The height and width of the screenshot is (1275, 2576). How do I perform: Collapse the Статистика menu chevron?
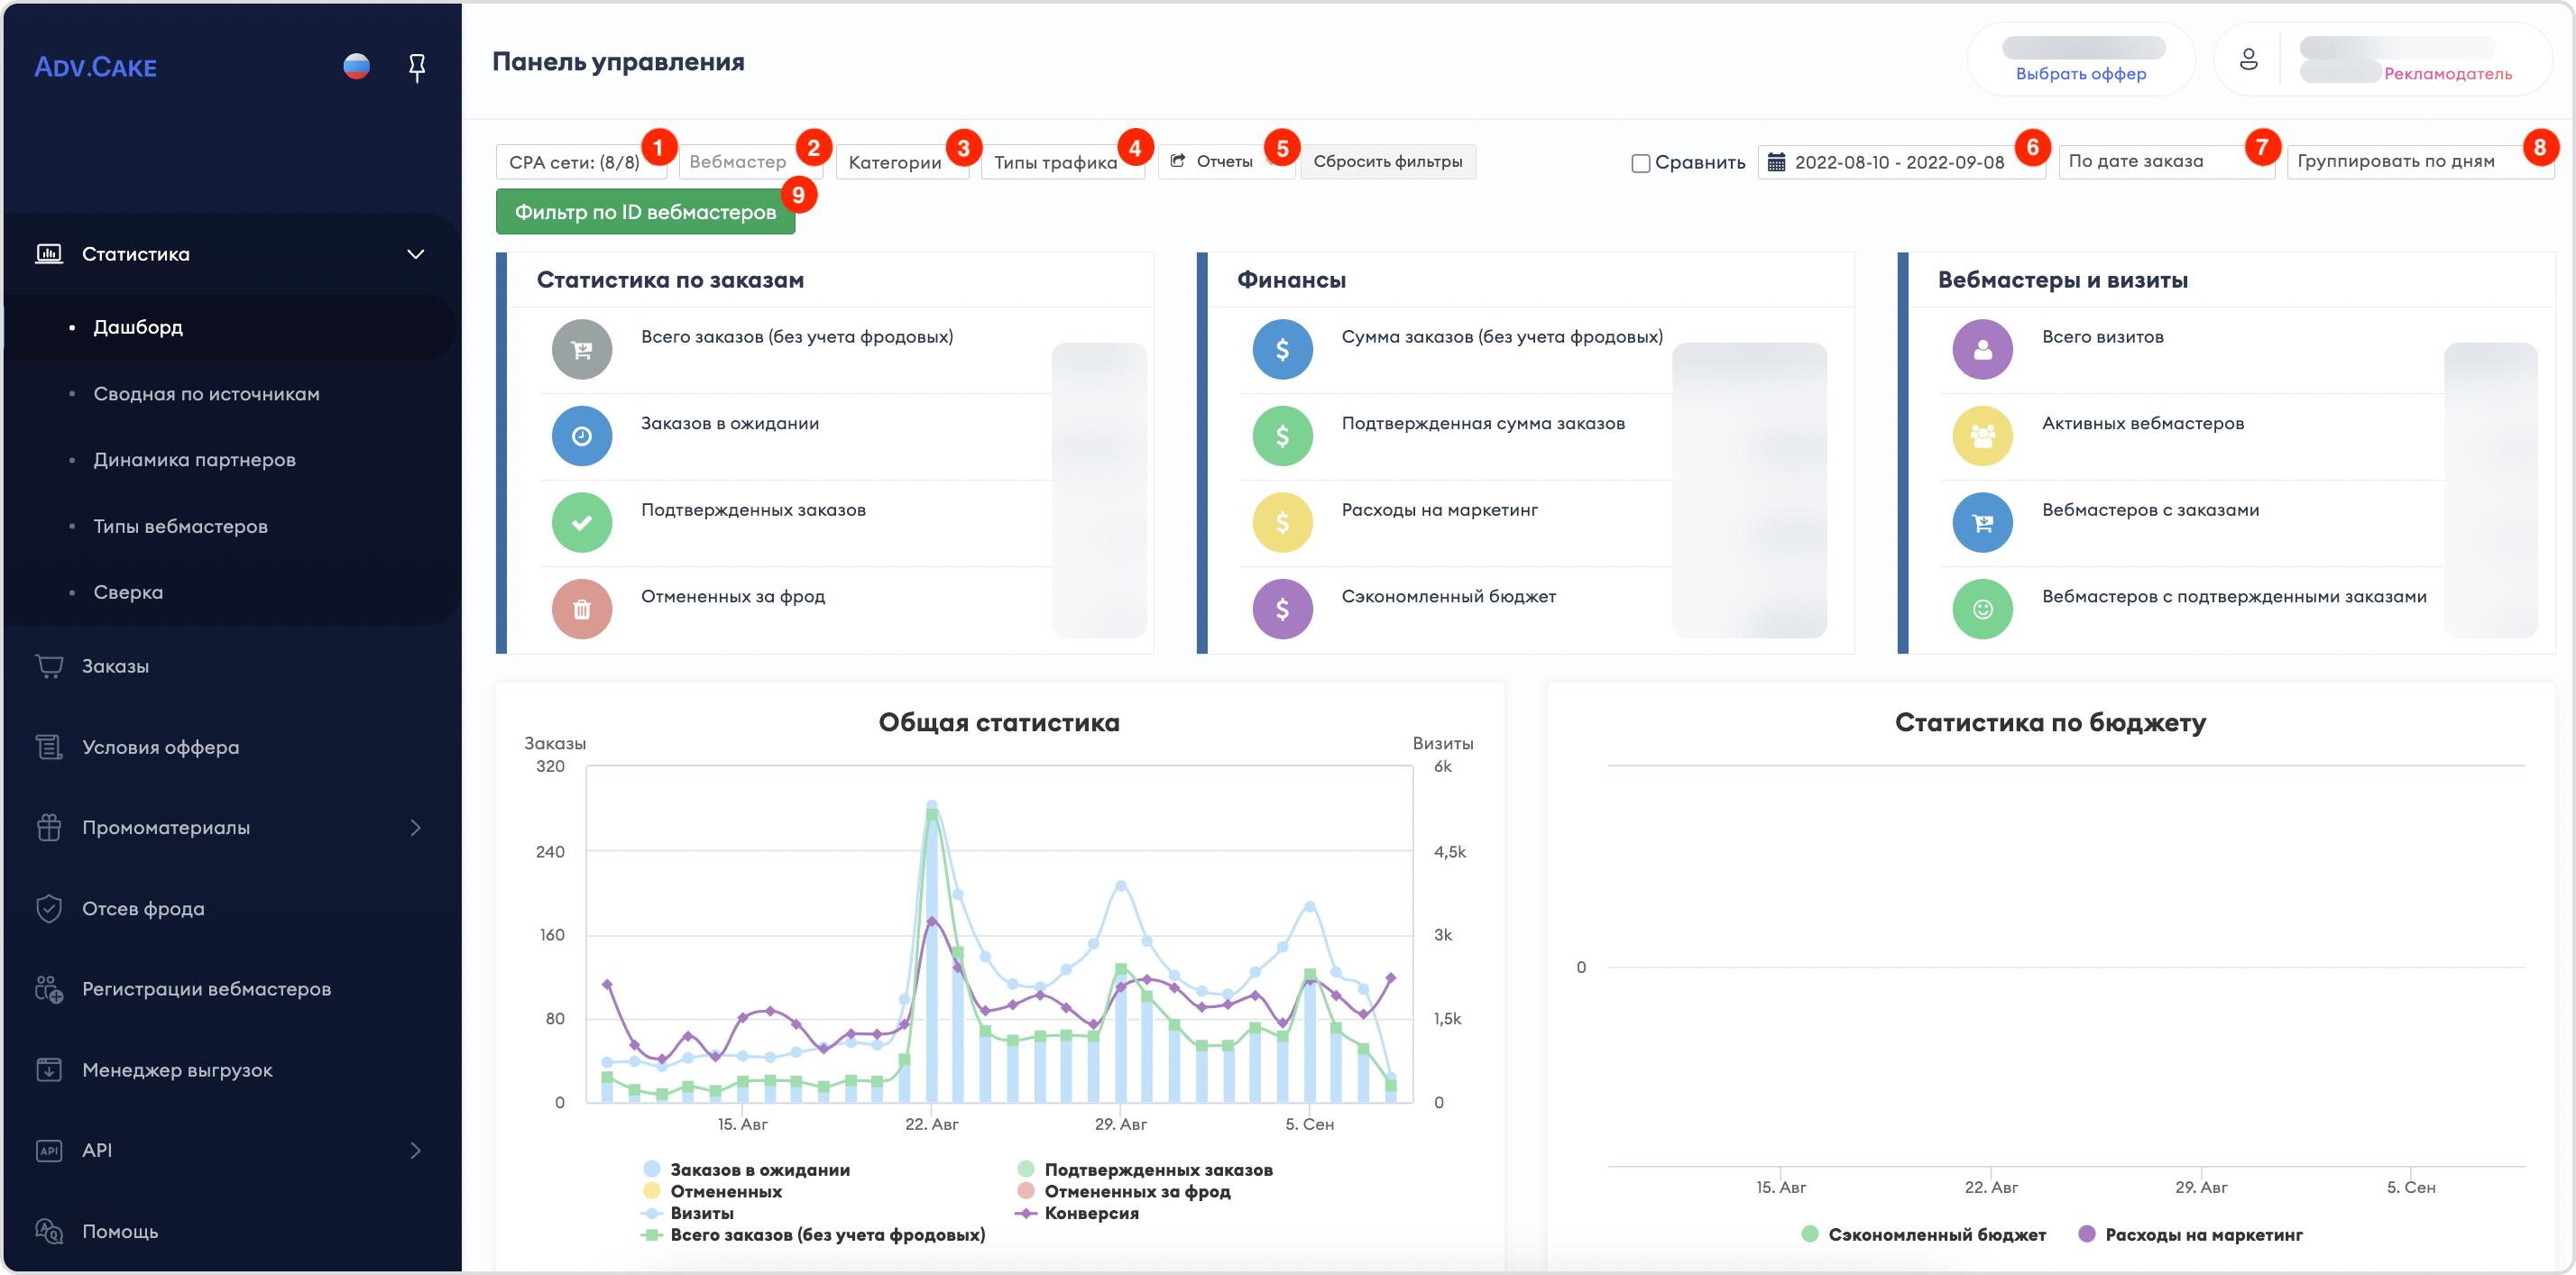(415, 254)
